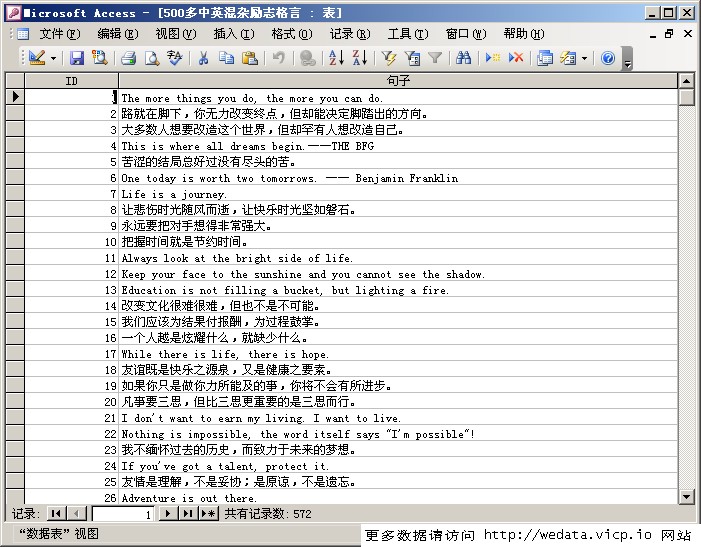This screenshot has width=701, height=547.
Task: Open the 视图(V) menu
Action: click(176, 34)
